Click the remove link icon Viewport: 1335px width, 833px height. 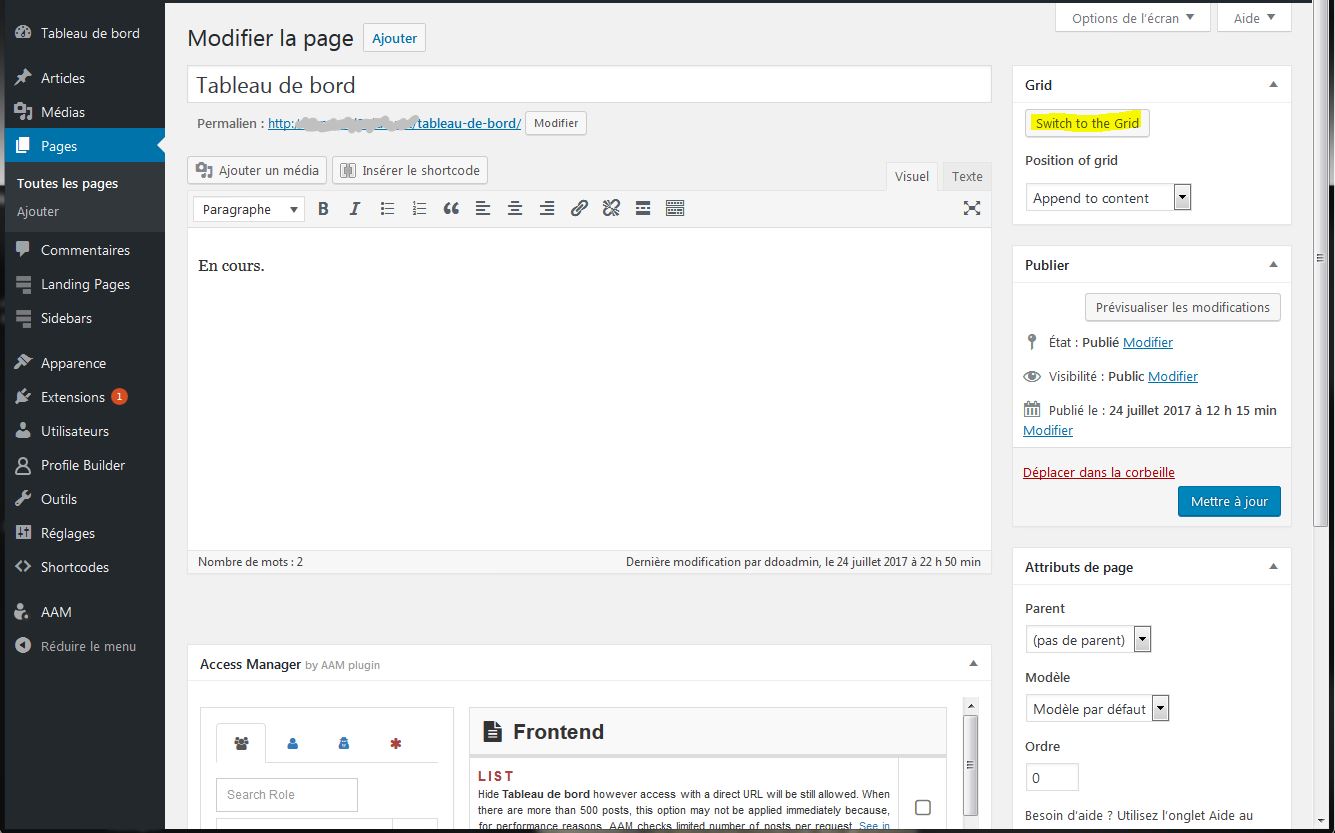tap(611, 209)
